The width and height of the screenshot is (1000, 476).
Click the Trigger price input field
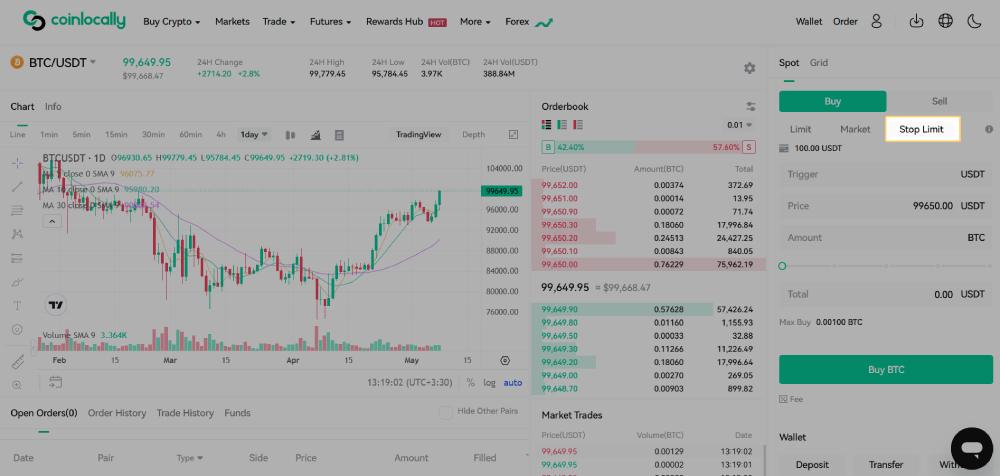pos(886,174)
